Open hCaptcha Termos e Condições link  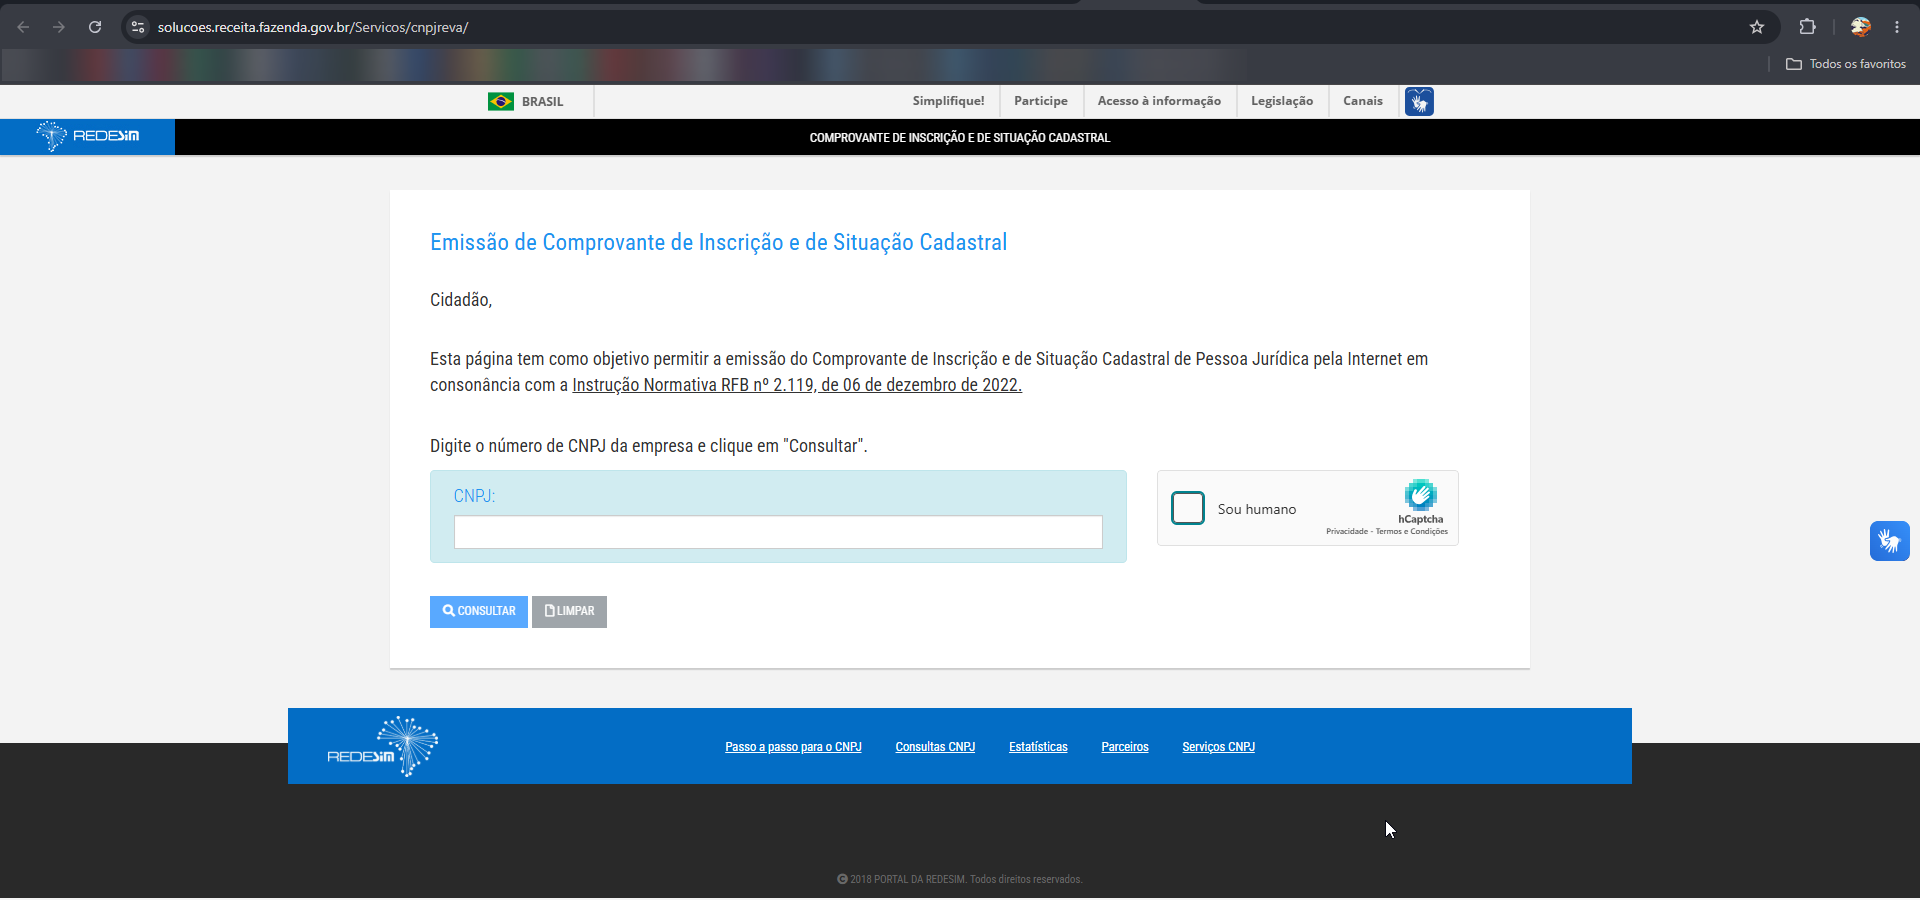point(1412,532)
